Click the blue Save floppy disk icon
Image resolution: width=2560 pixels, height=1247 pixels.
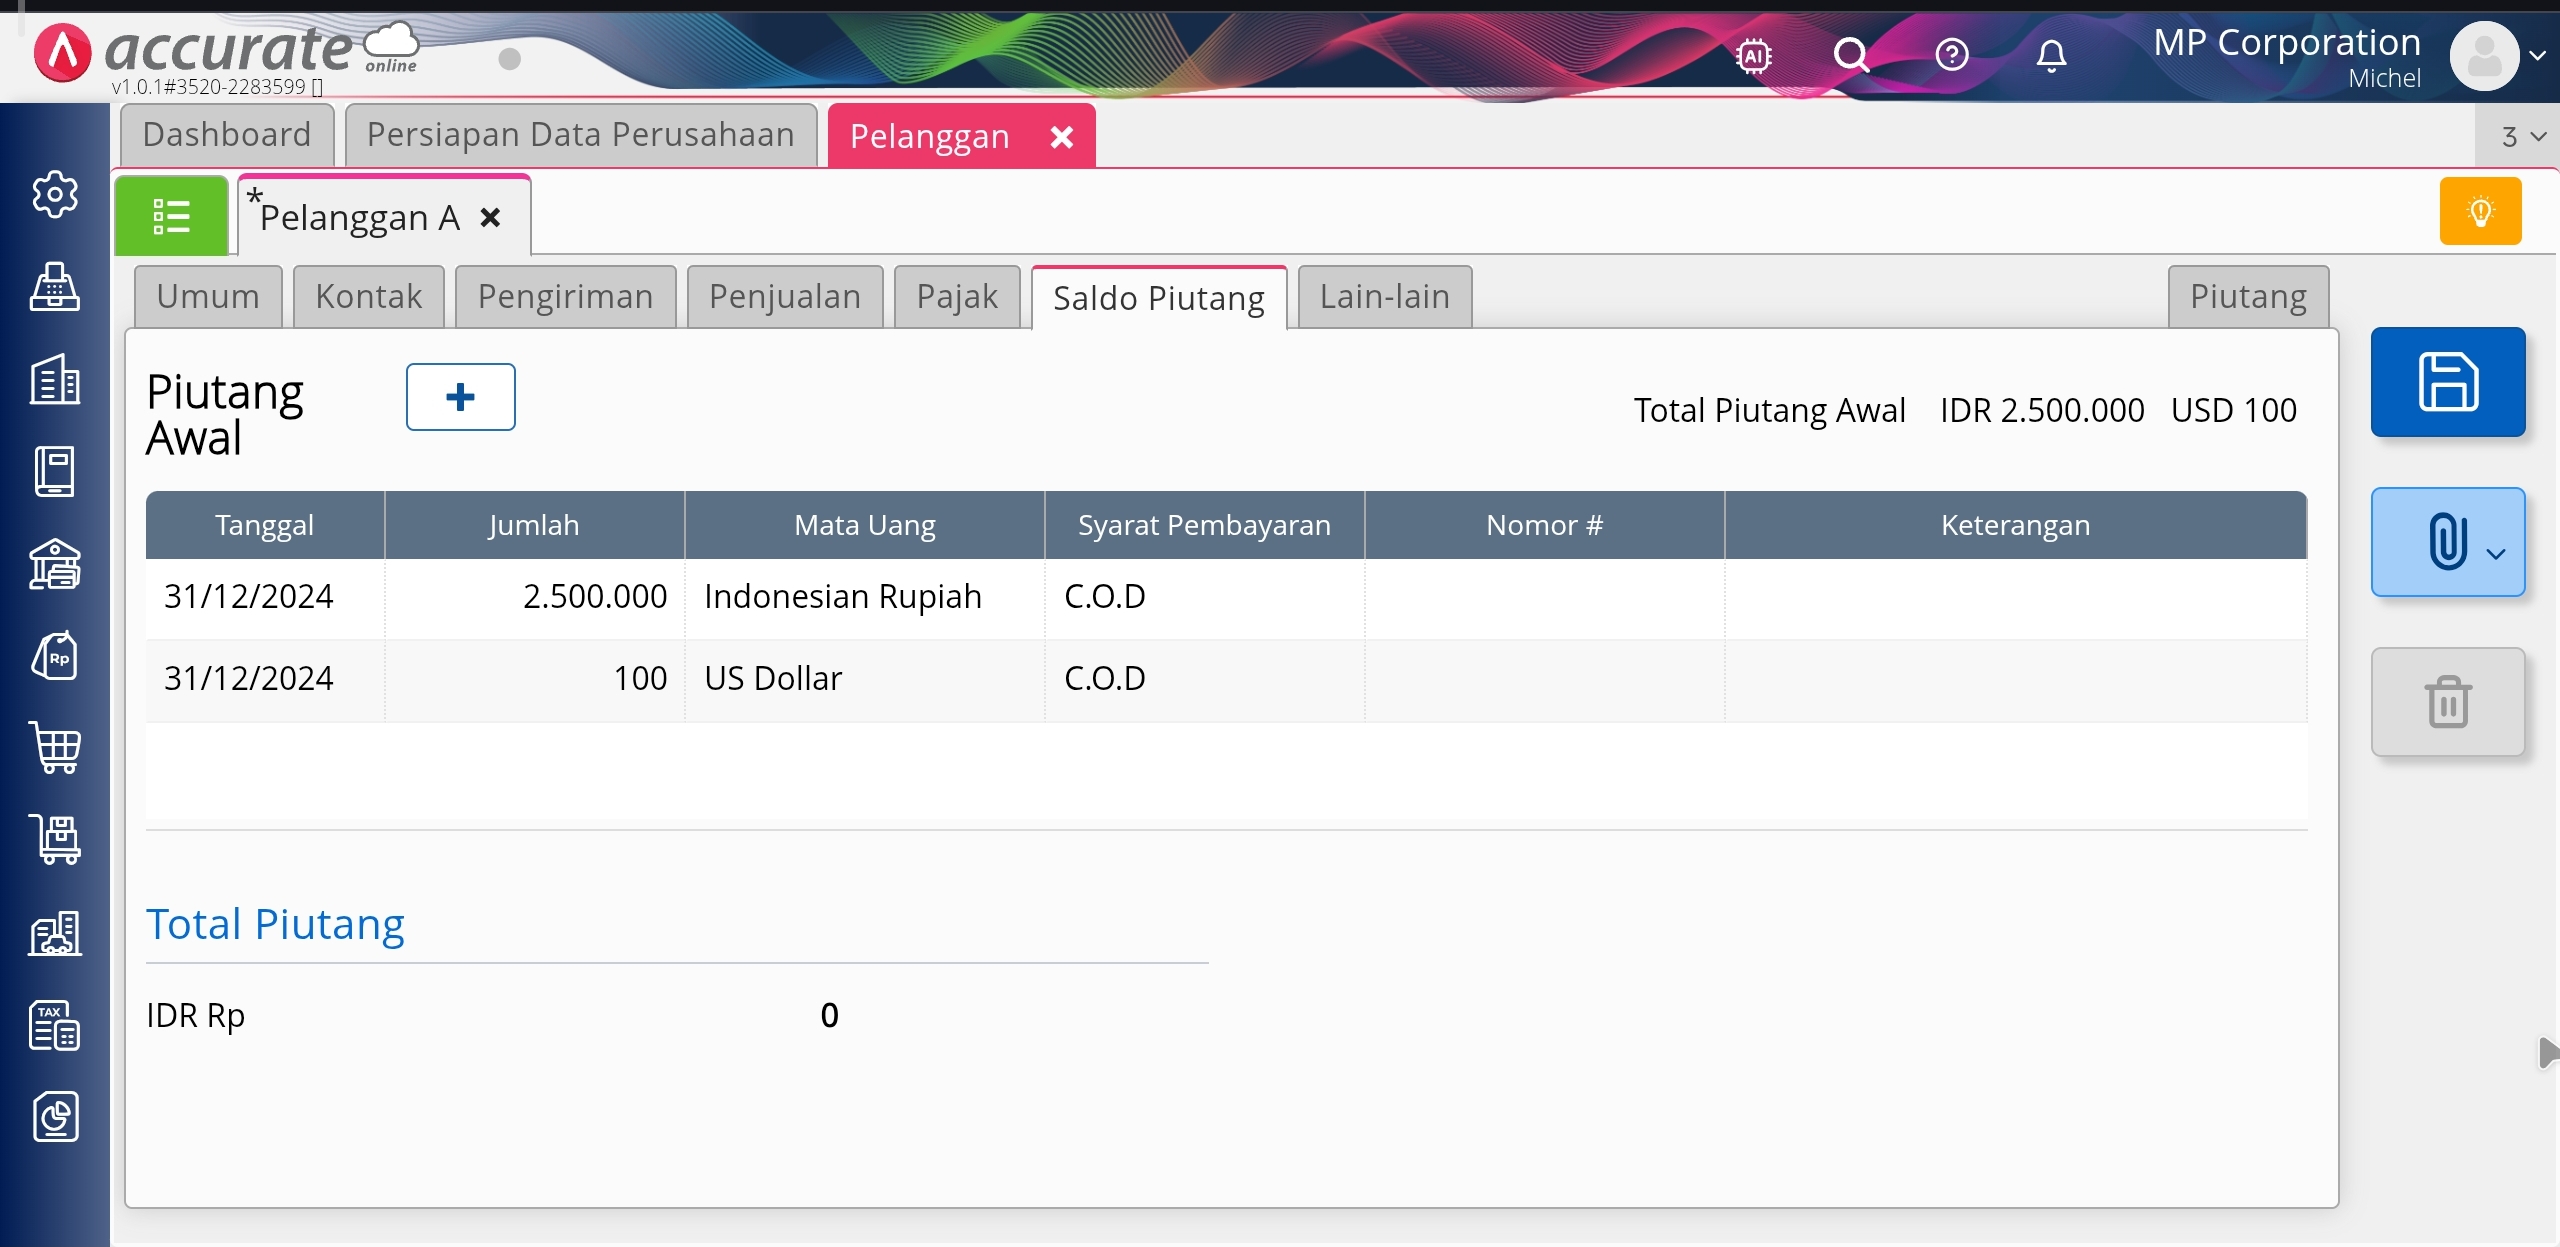(2447, 382)
